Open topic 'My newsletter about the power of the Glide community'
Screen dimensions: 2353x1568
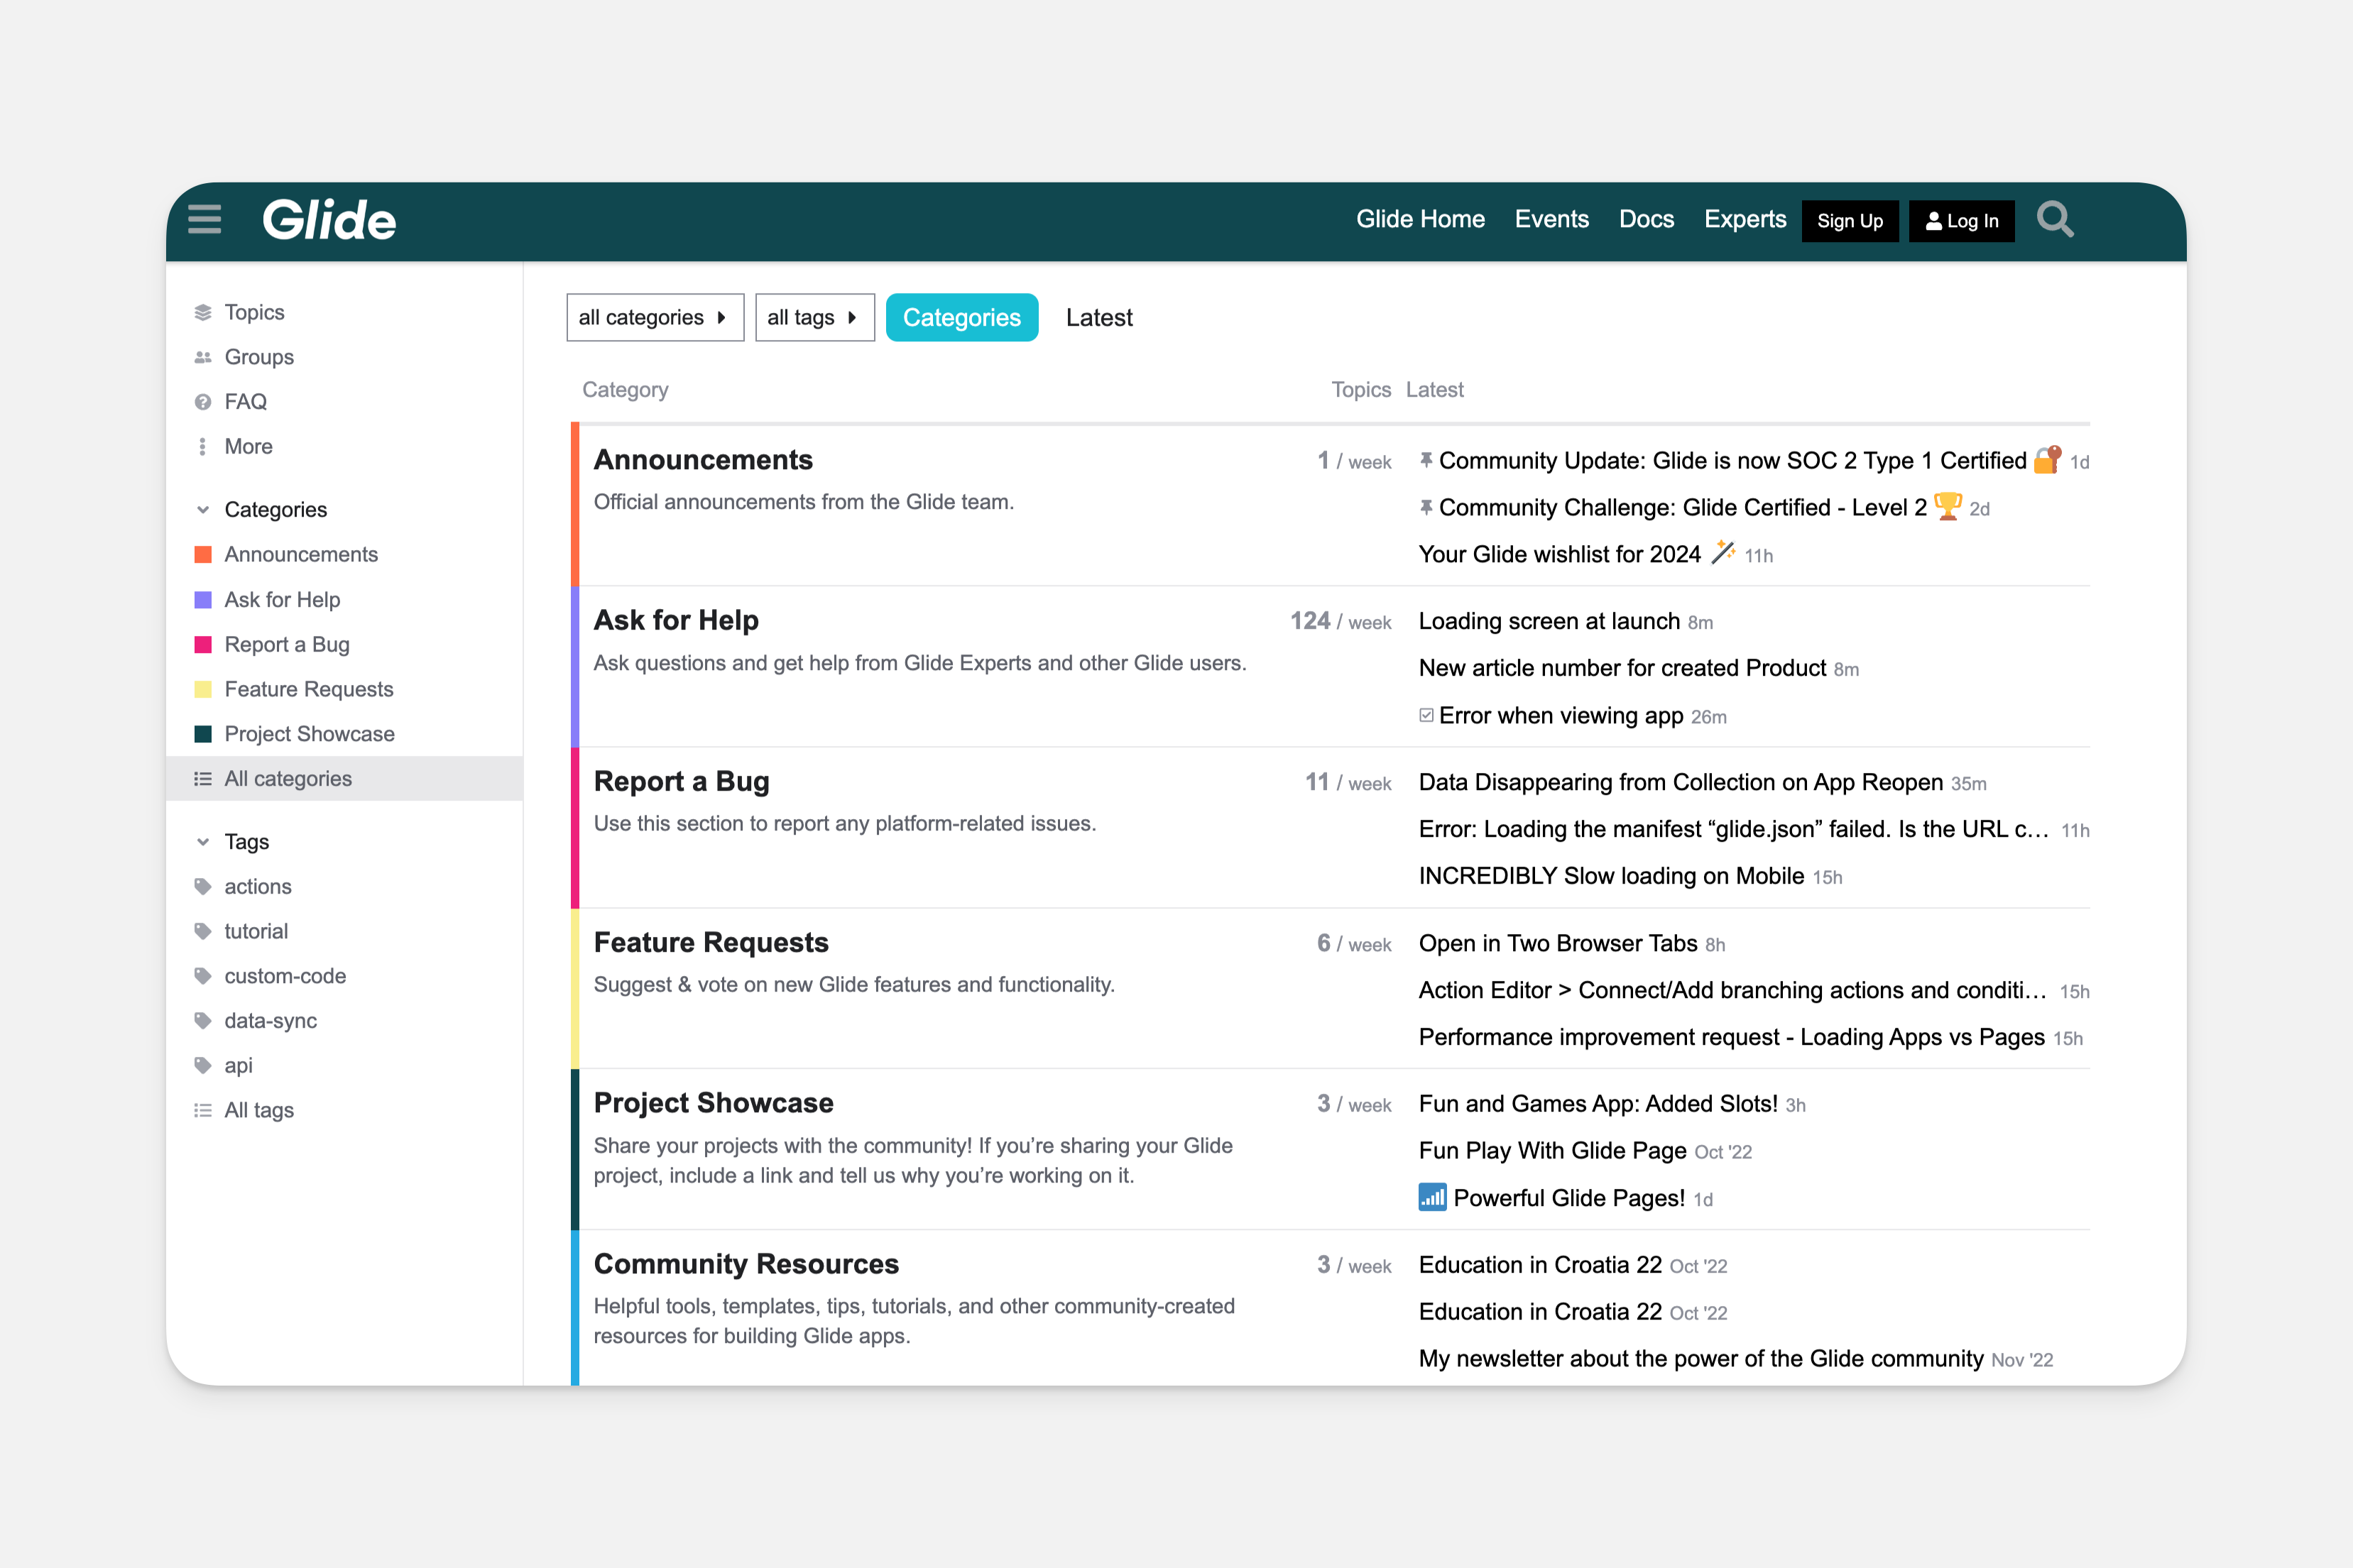(1701, 1358)
